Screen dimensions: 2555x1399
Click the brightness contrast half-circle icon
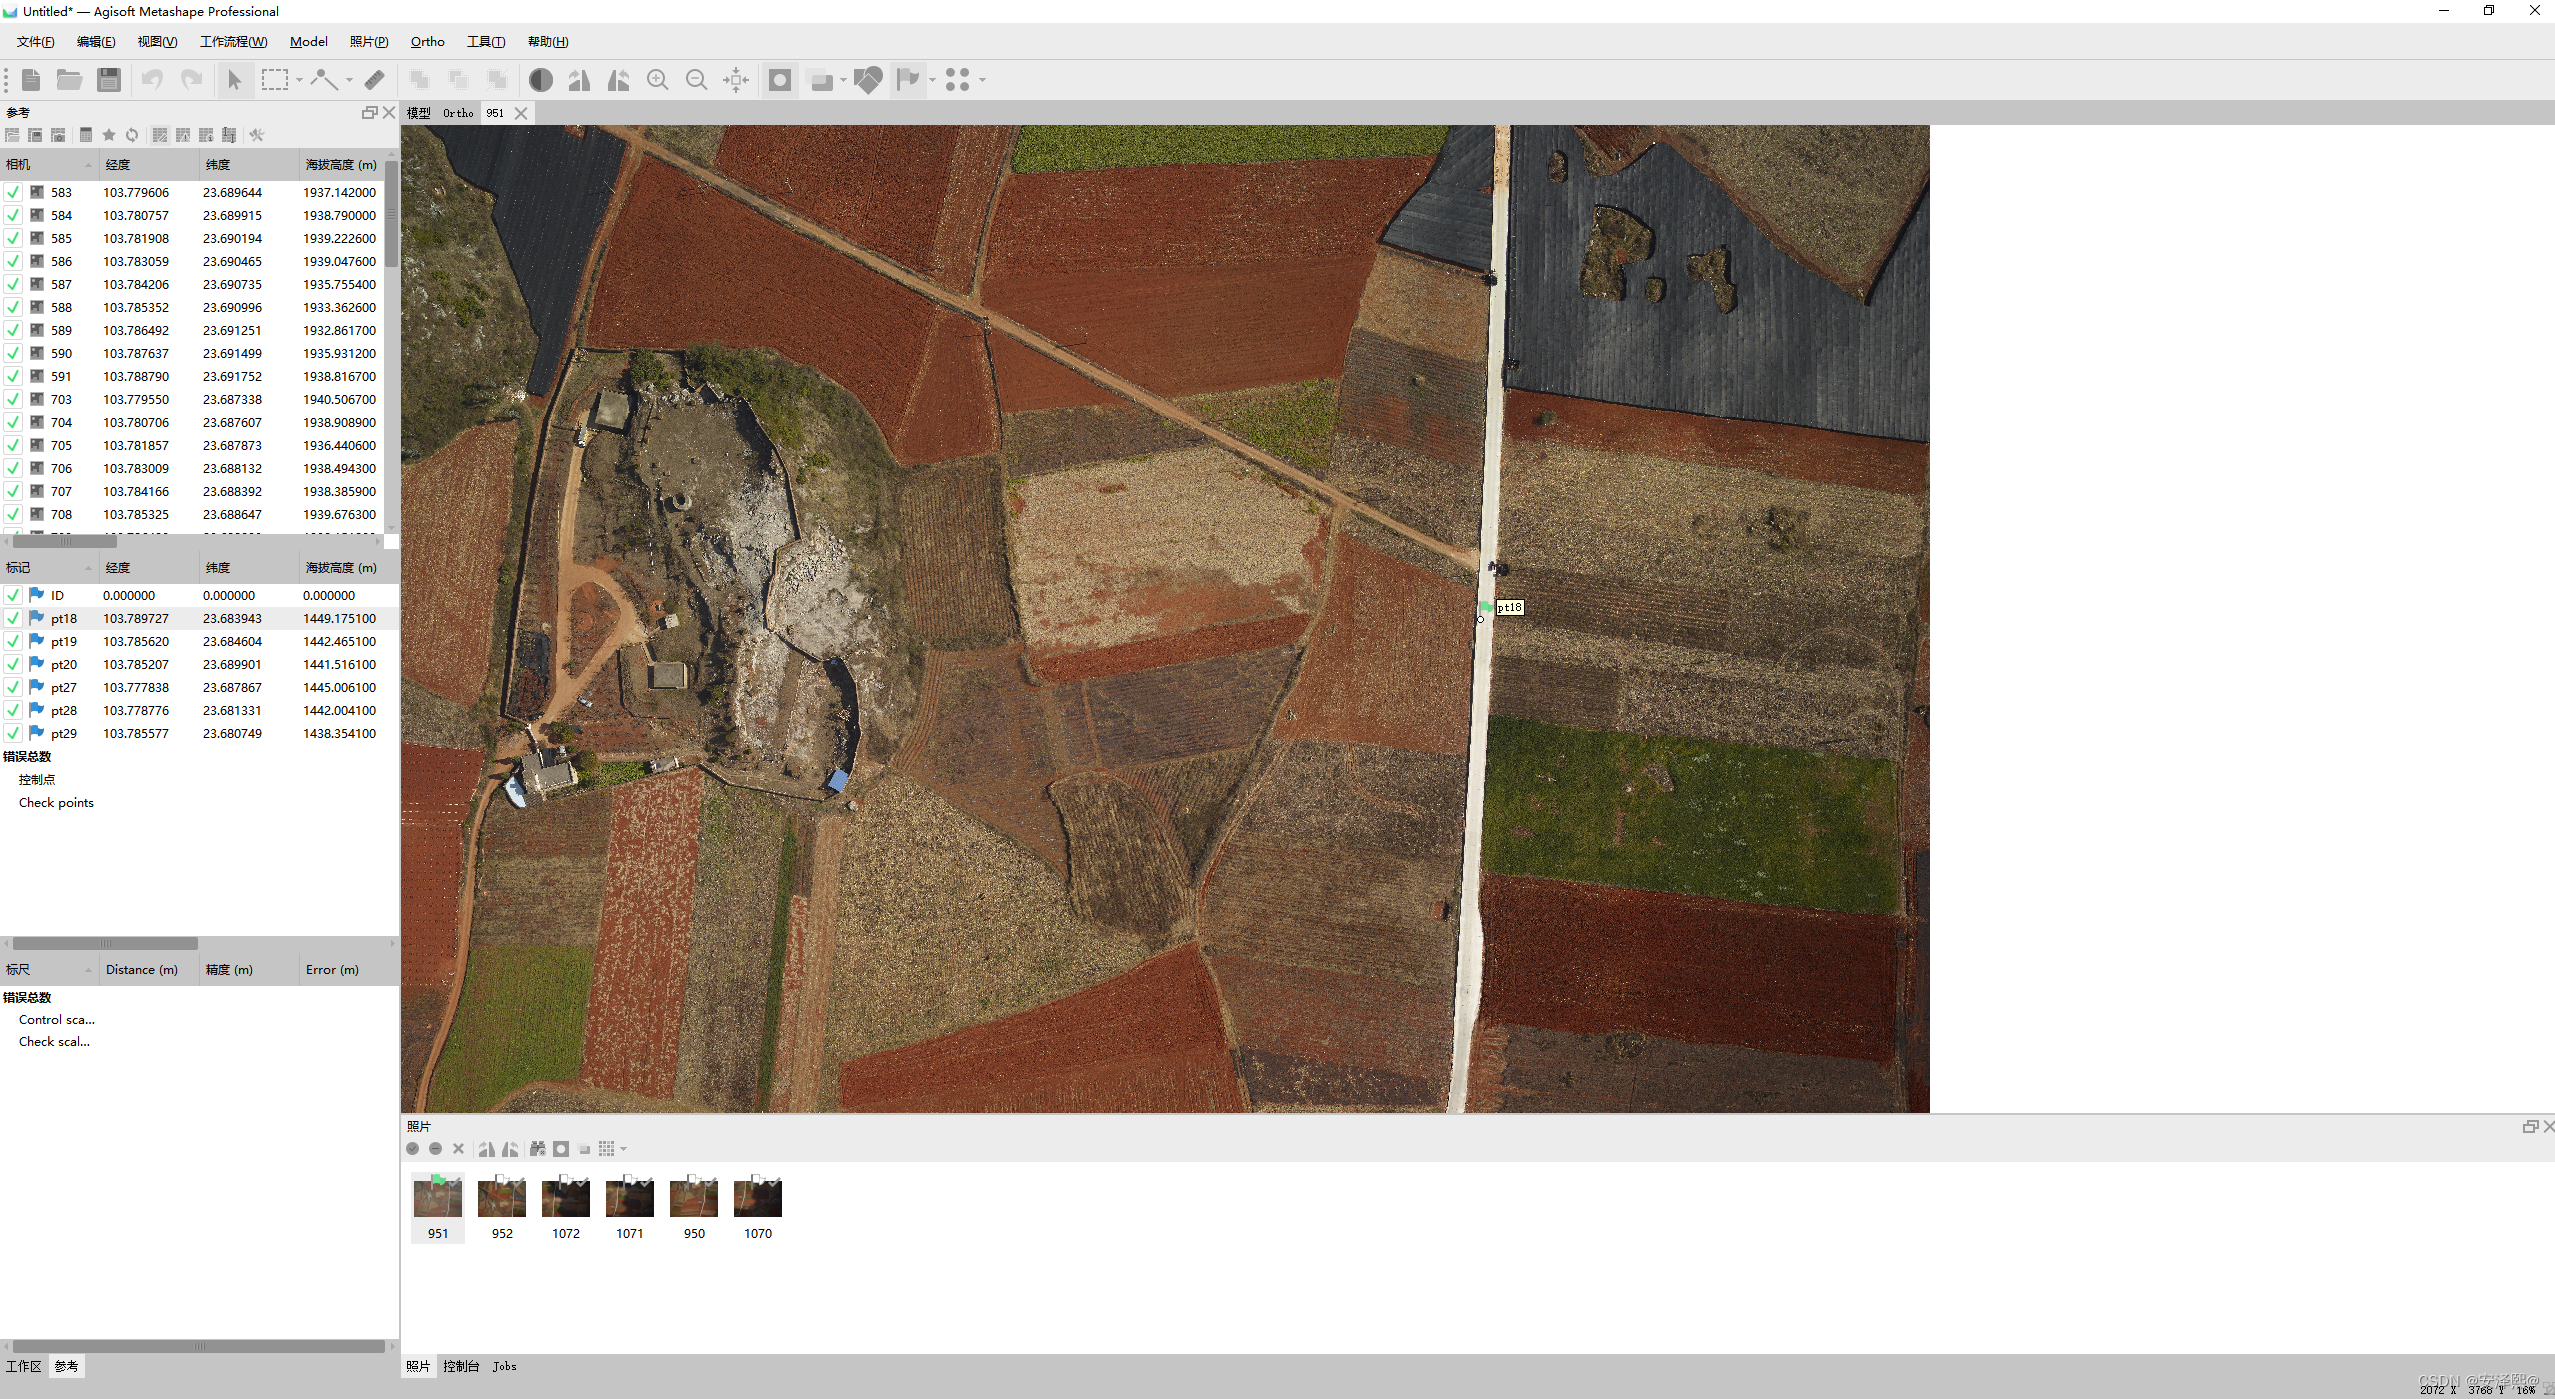(541, 80)
